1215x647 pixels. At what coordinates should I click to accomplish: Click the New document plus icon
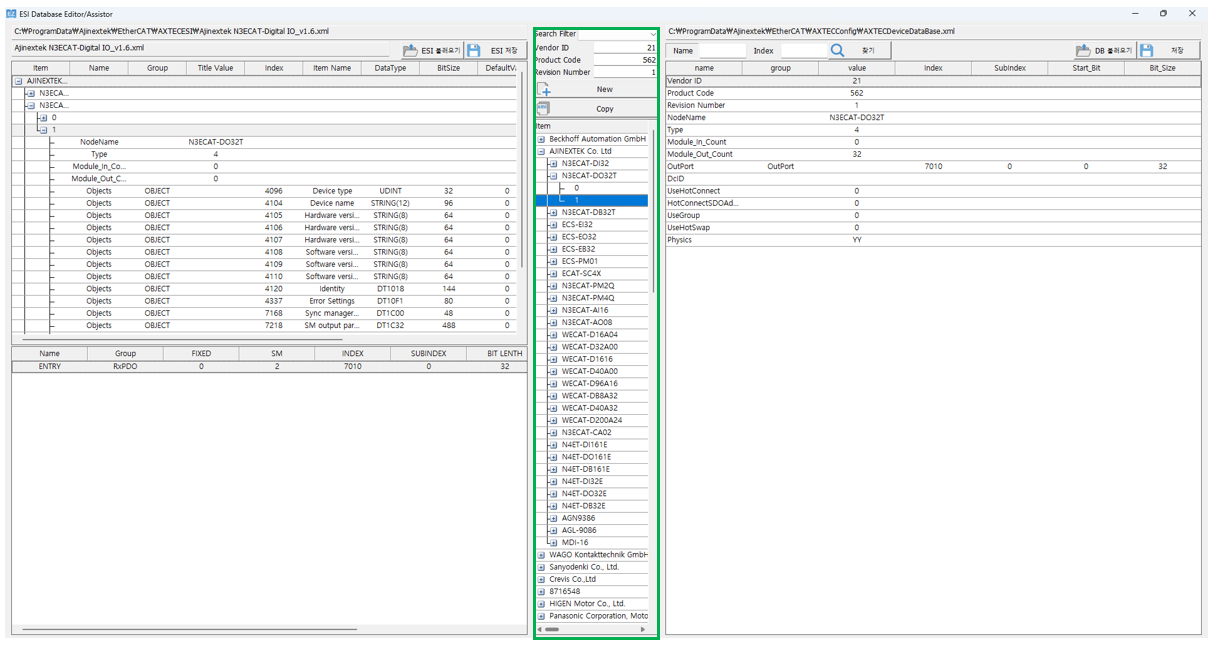tap(543, 89)
